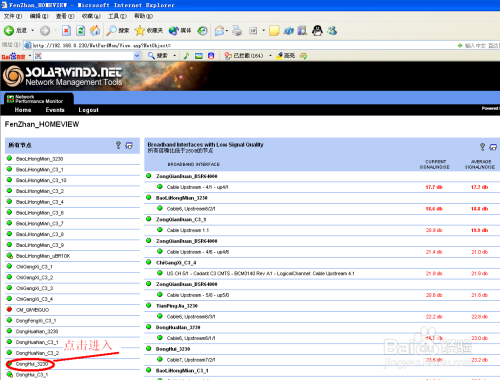Screen dimensions: 500x380
Task: Click the IE Back arrow button
Action: tap(9, 31)
